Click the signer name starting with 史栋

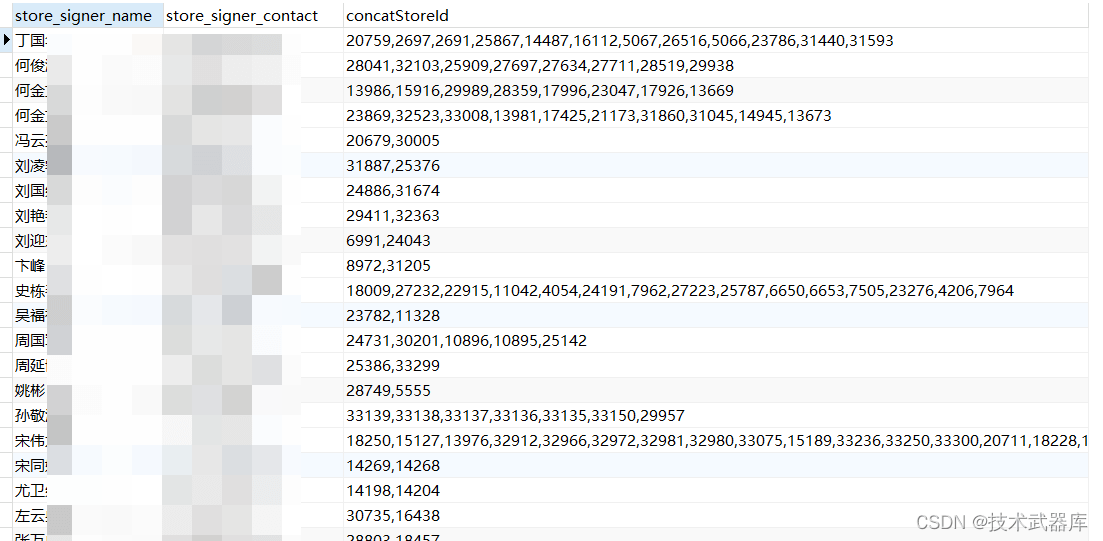(x=32, y=291)
